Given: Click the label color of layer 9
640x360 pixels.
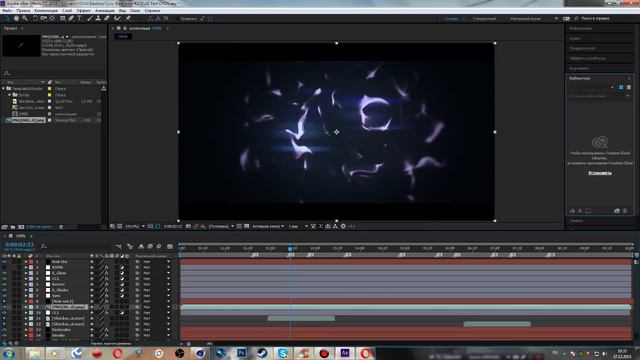Looking at the screenshot, I should click(x=31, y=307).
